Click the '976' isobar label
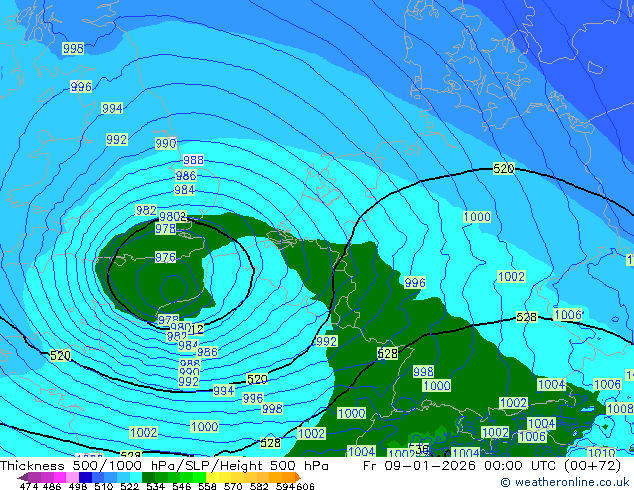 click(165, 257)
